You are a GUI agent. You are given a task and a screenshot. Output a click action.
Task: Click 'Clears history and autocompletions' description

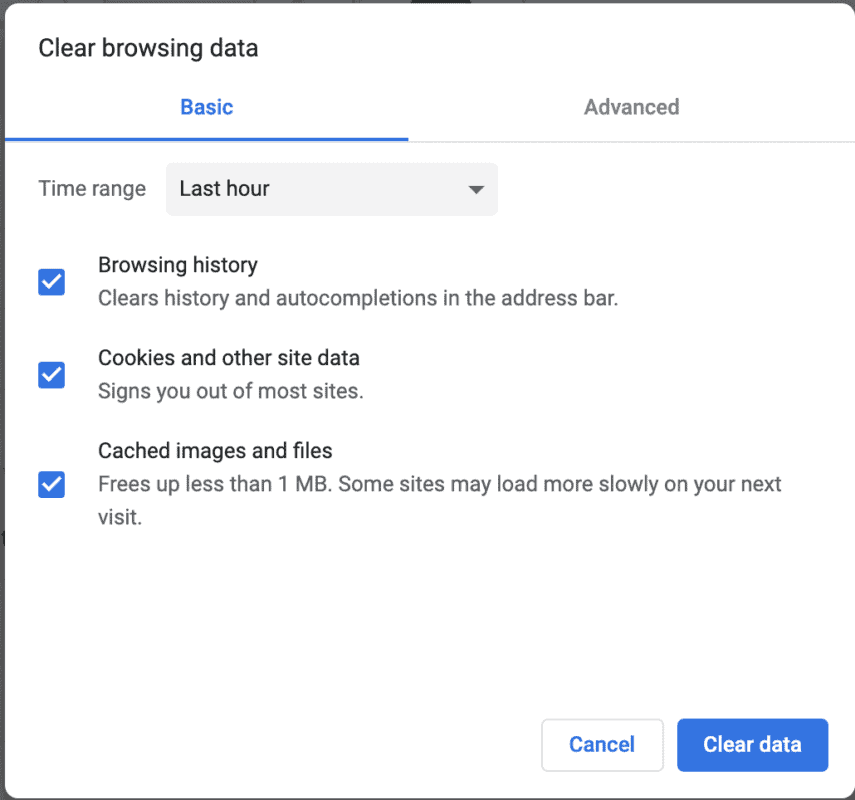coord(358,299)
